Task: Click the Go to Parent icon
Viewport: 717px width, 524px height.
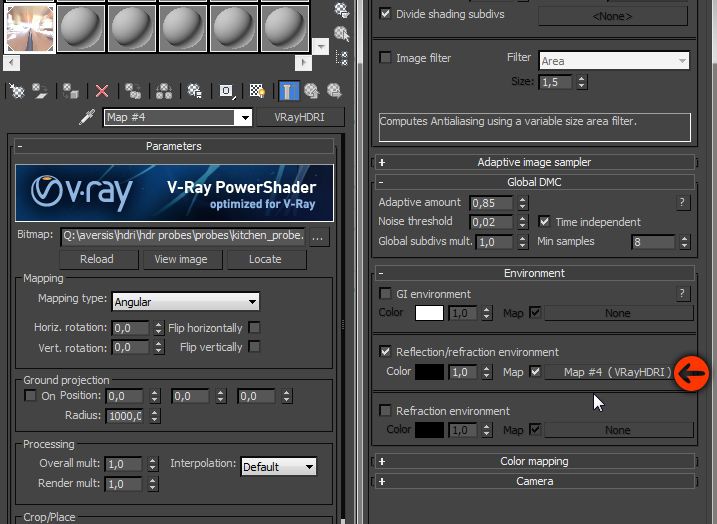Action: [x=312, y=91]
